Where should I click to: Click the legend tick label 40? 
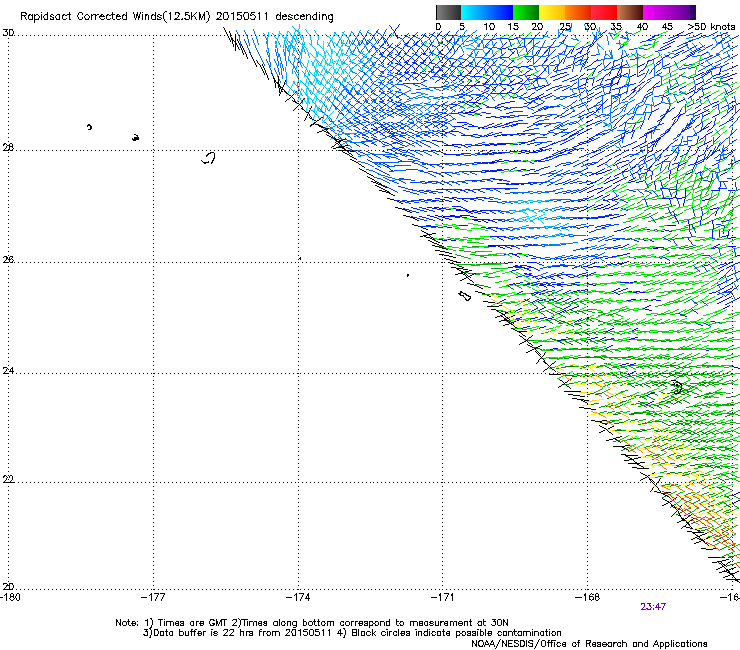[642, 27]
